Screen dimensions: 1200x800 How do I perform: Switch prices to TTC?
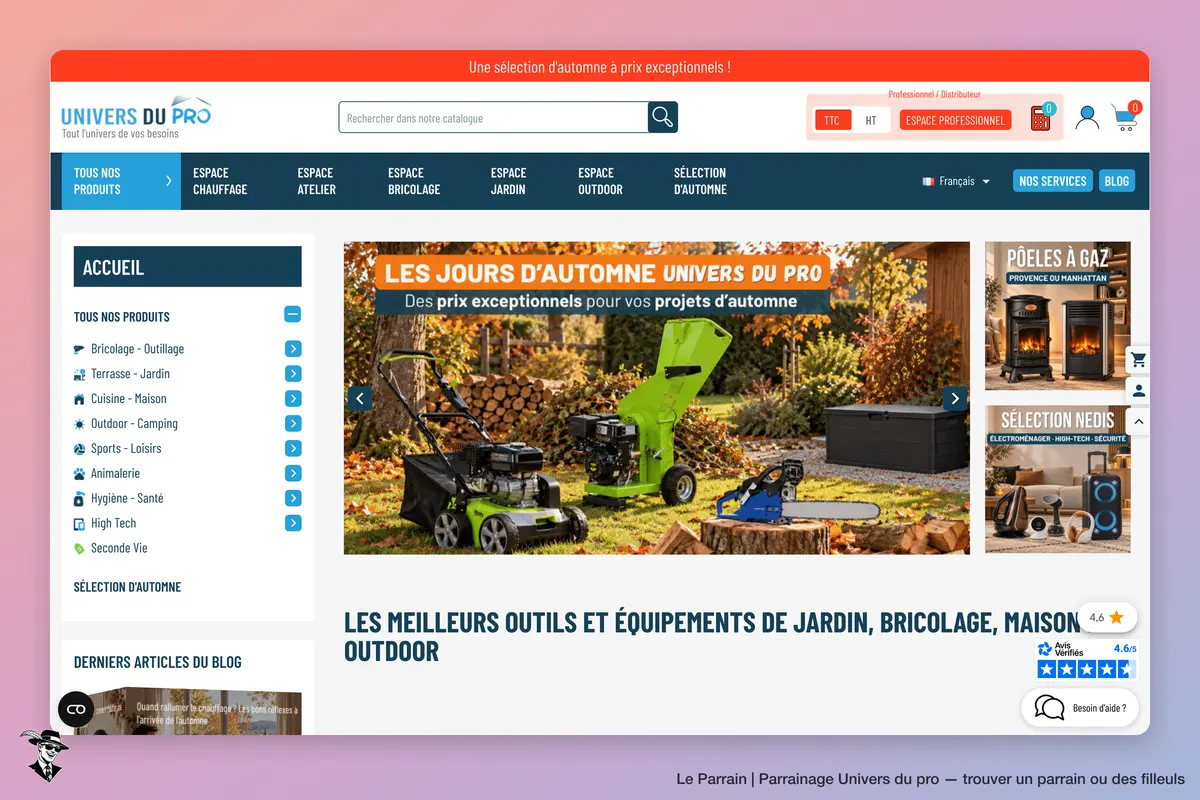point(832,120)
